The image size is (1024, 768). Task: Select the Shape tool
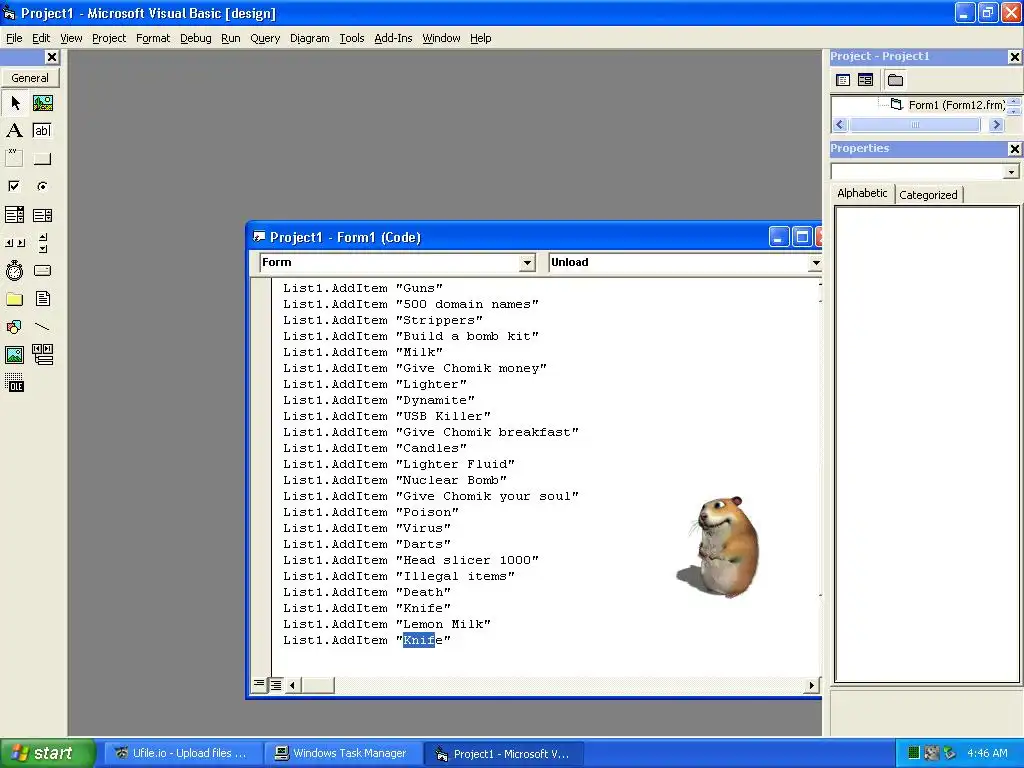pos(14,327)
